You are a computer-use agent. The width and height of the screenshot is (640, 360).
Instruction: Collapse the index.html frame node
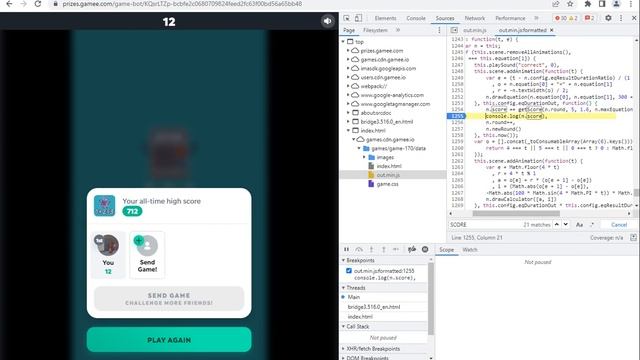tap(348, 131)
